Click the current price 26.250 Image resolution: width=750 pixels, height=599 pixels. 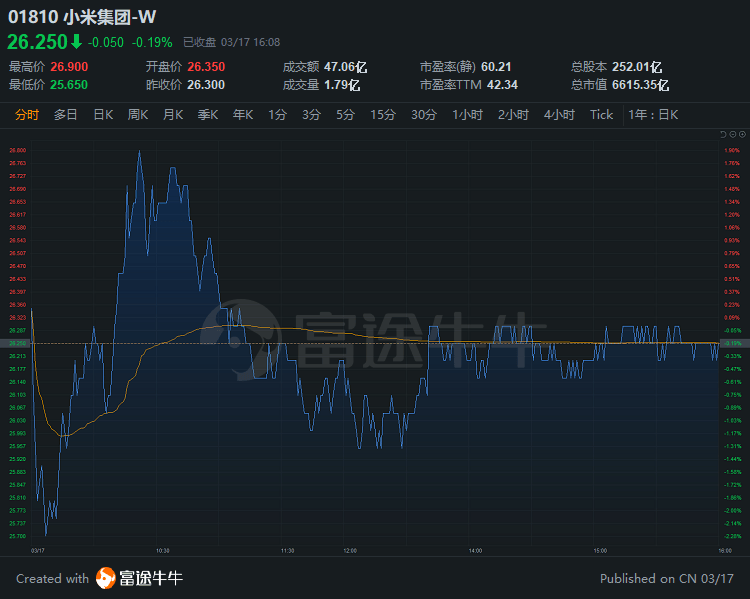click(x=37, y=42)
